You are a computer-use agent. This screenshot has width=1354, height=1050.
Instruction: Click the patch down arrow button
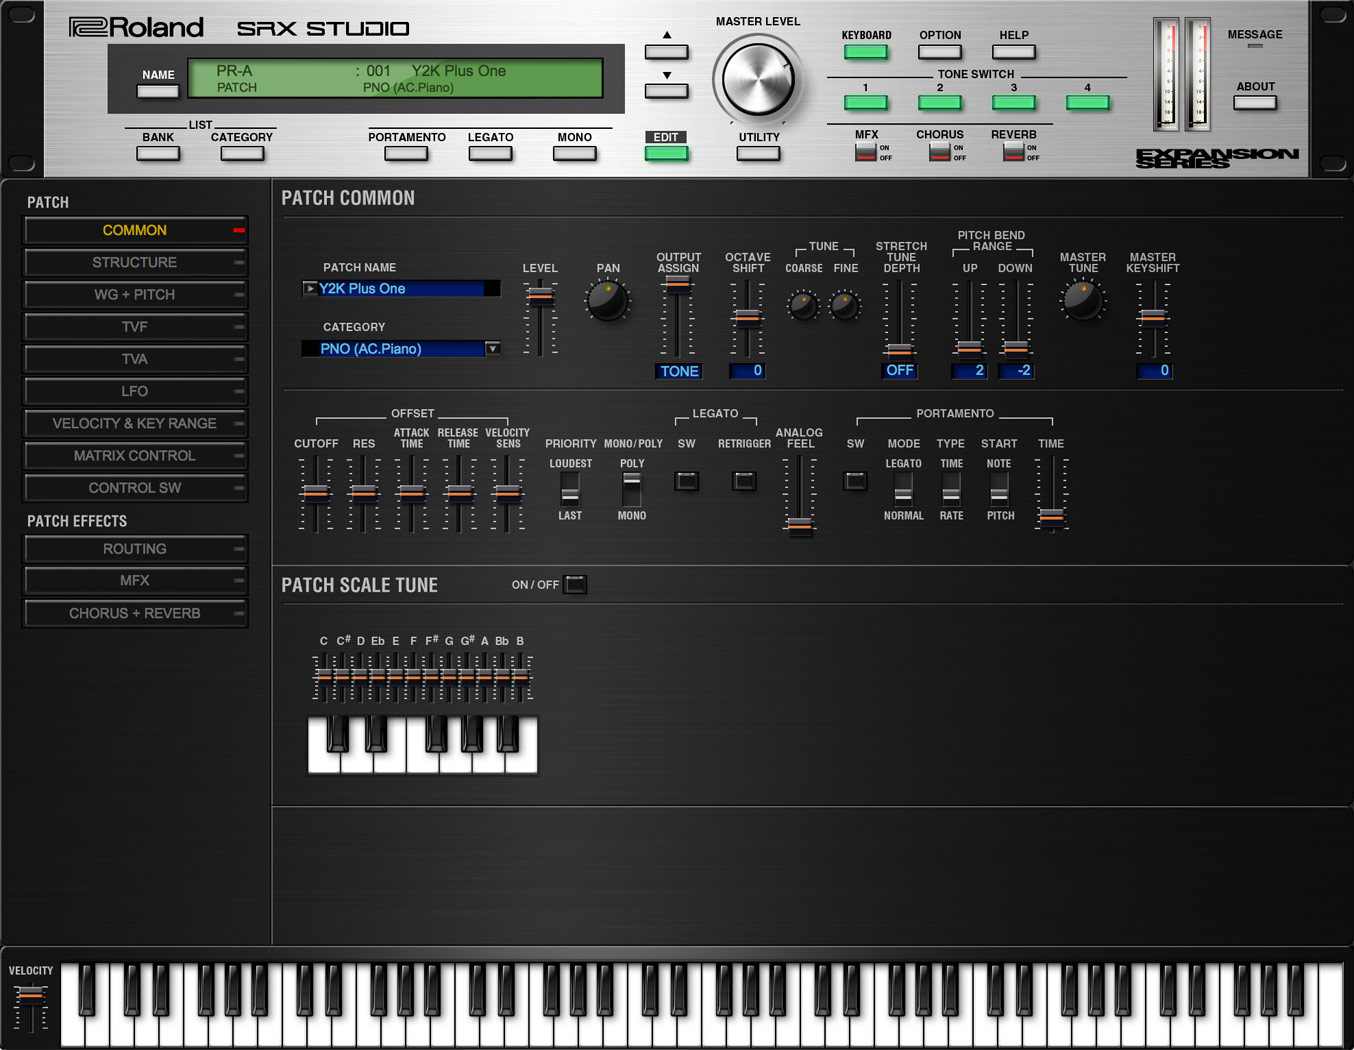point(666,91)
